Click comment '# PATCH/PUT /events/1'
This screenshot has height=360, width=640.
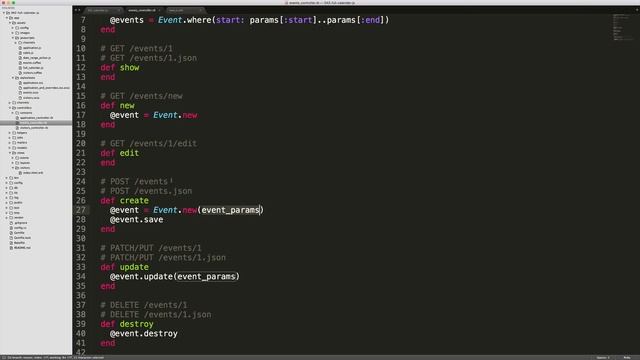(x=151, y=248)
